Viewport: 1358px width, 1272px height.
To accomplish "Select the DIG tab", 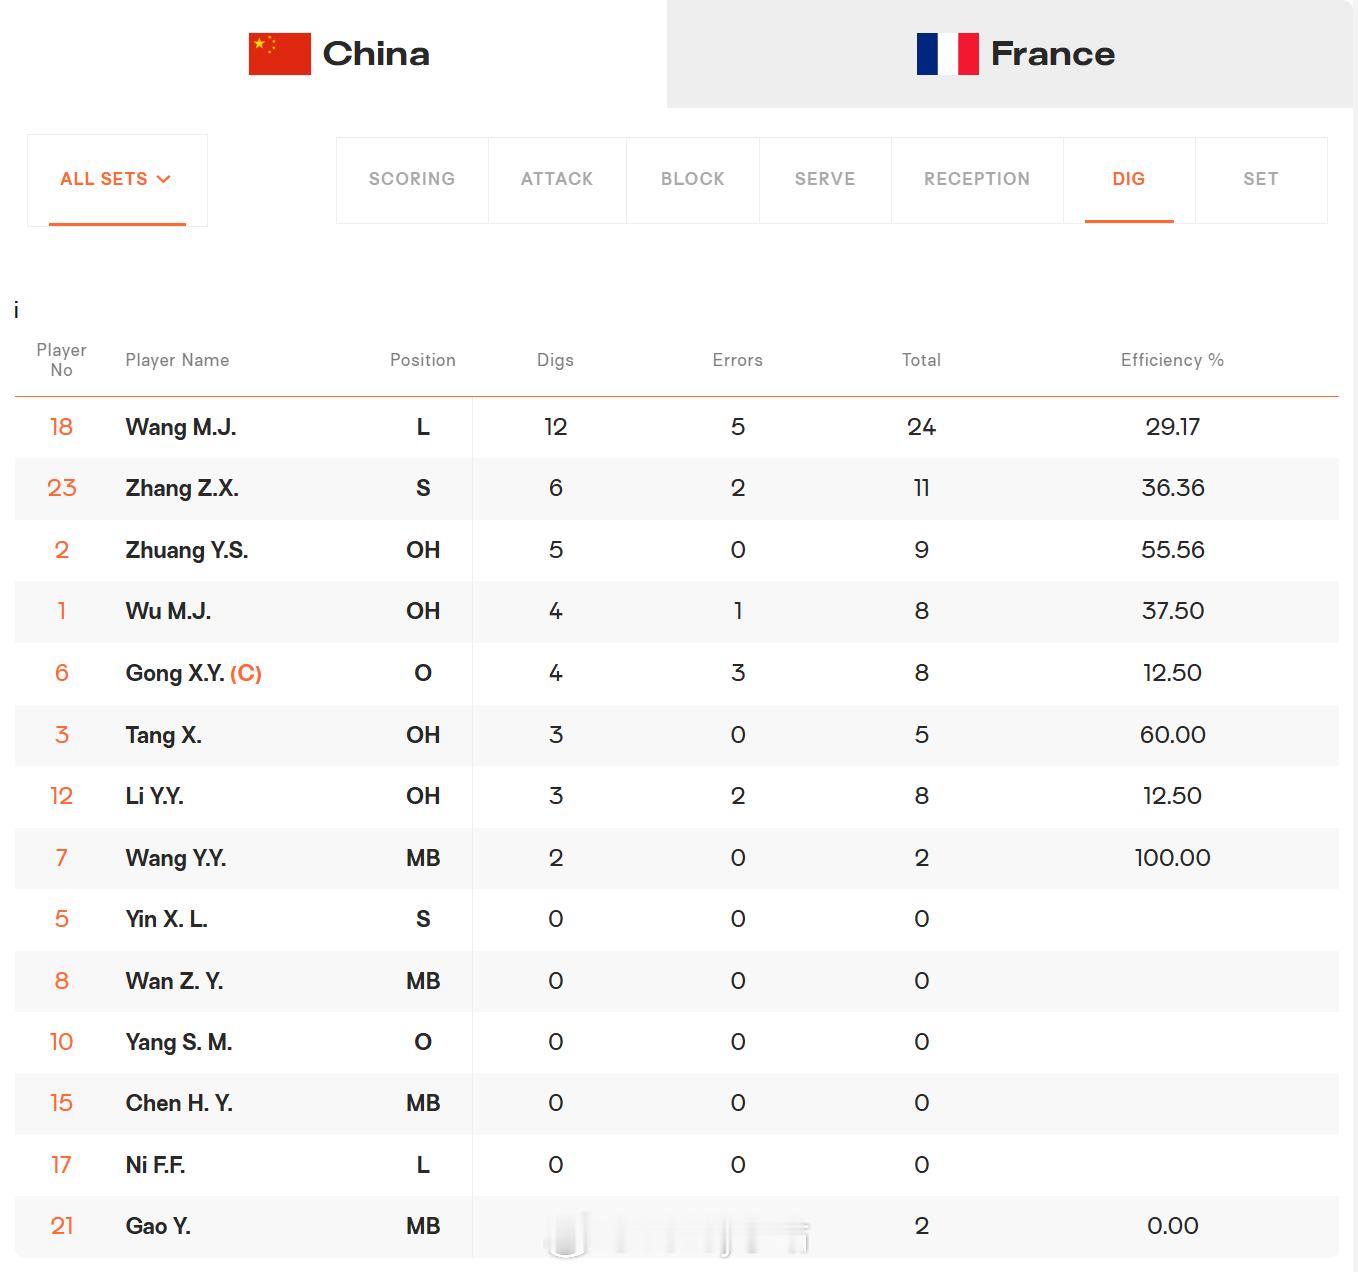I will (x=1129, y=179).
